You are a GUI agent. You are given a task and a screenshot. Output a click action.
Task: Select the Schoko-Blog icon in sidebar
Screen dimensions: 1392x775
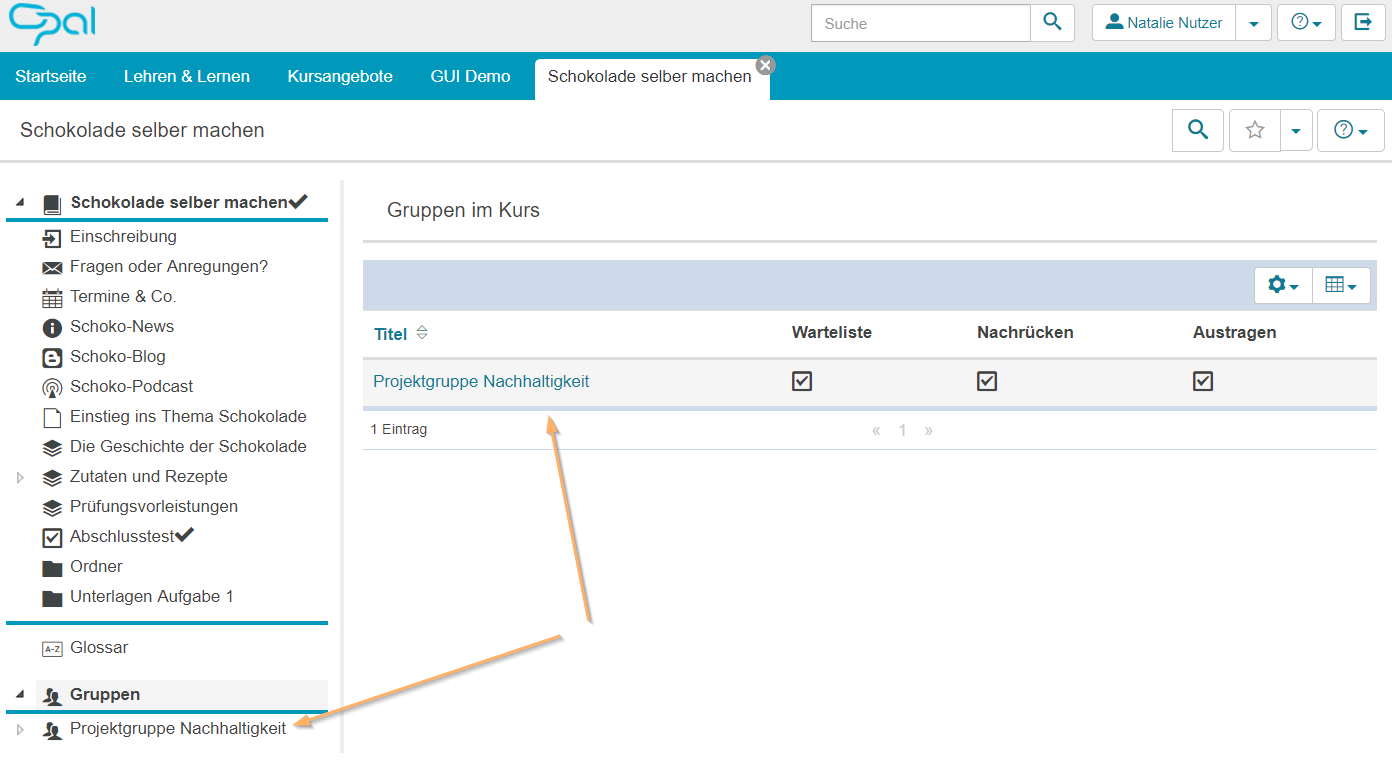(52, 357)
